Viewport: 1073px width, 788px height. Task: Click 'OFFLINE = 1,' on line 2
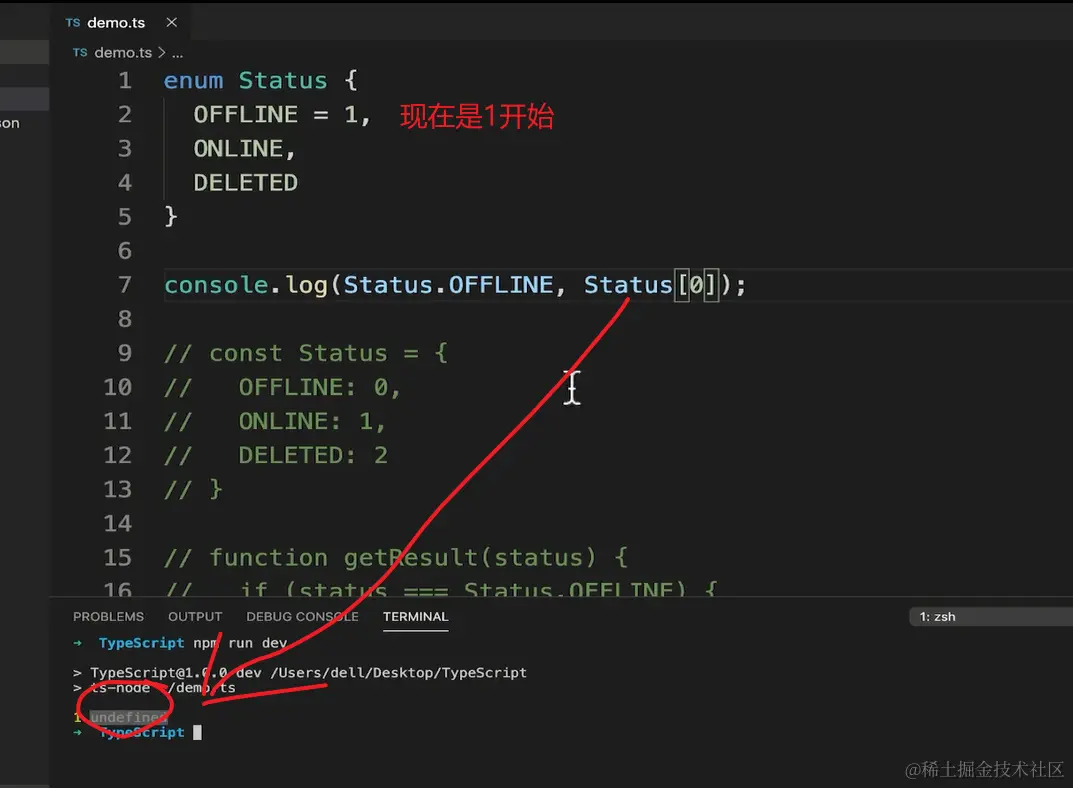[x=282, y=114]
